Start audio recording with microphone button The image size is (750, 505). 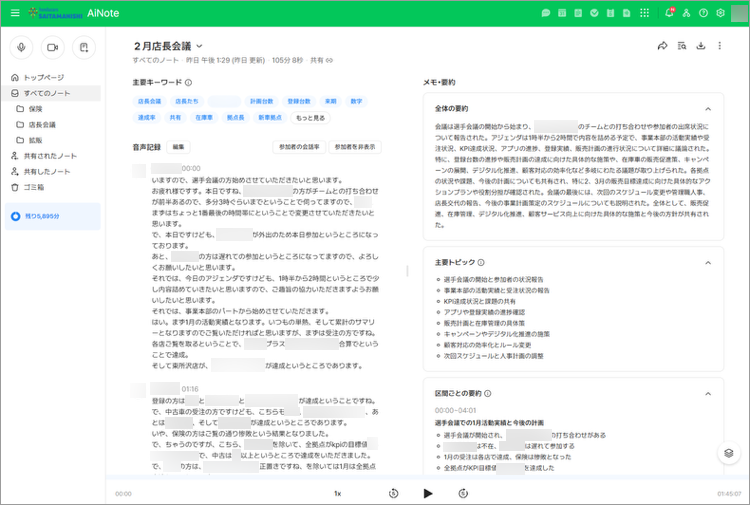pos(21,47)
